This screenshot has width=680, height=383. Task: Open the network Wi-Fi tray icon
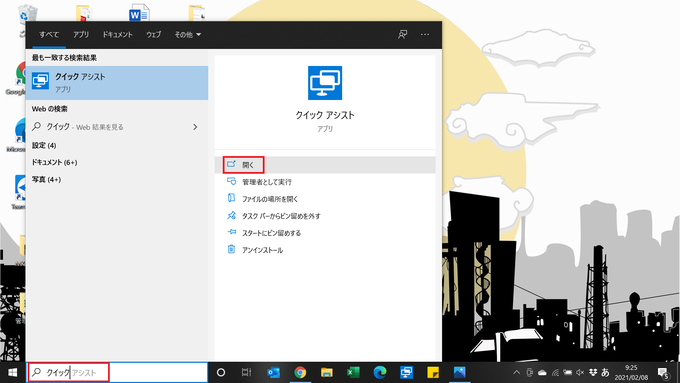pyautogui.click(x=555, y=372)
